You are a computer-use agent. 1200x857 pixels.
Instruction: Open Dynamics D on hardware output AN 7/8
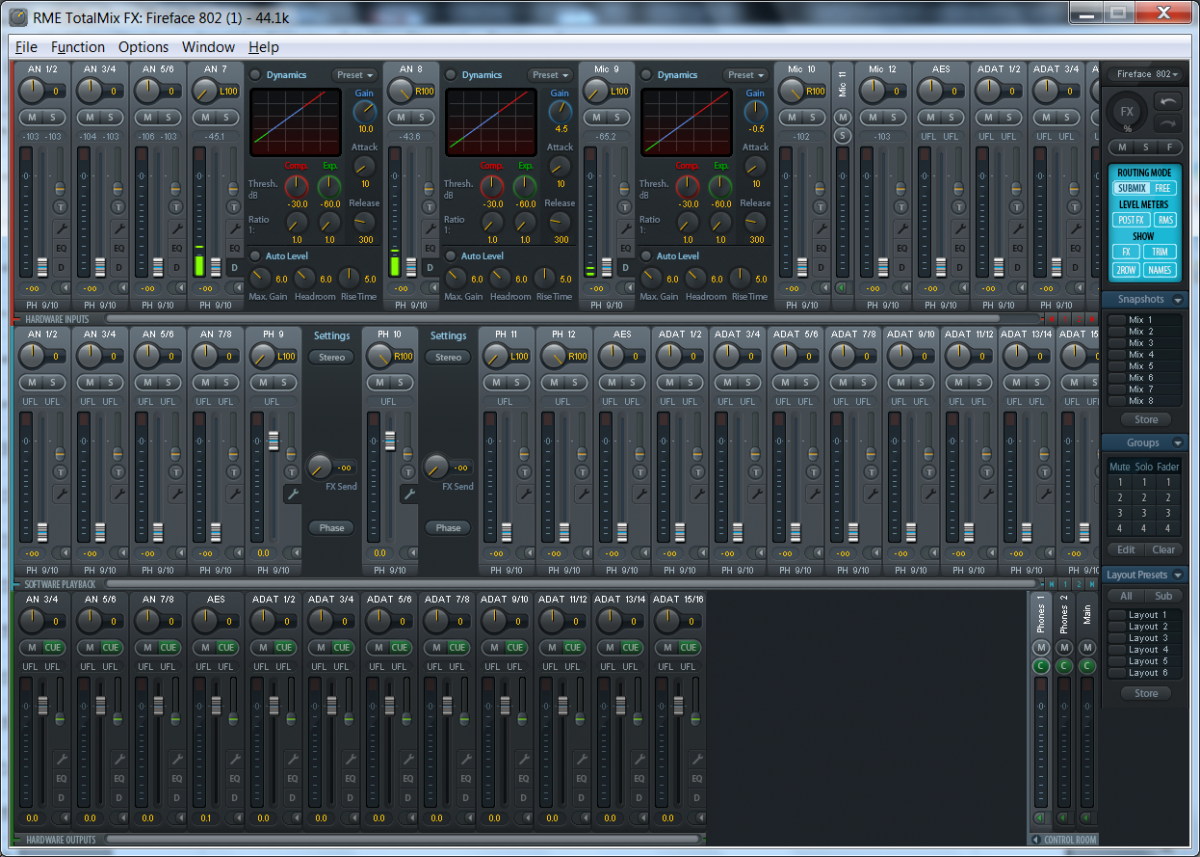pos(177,797)
